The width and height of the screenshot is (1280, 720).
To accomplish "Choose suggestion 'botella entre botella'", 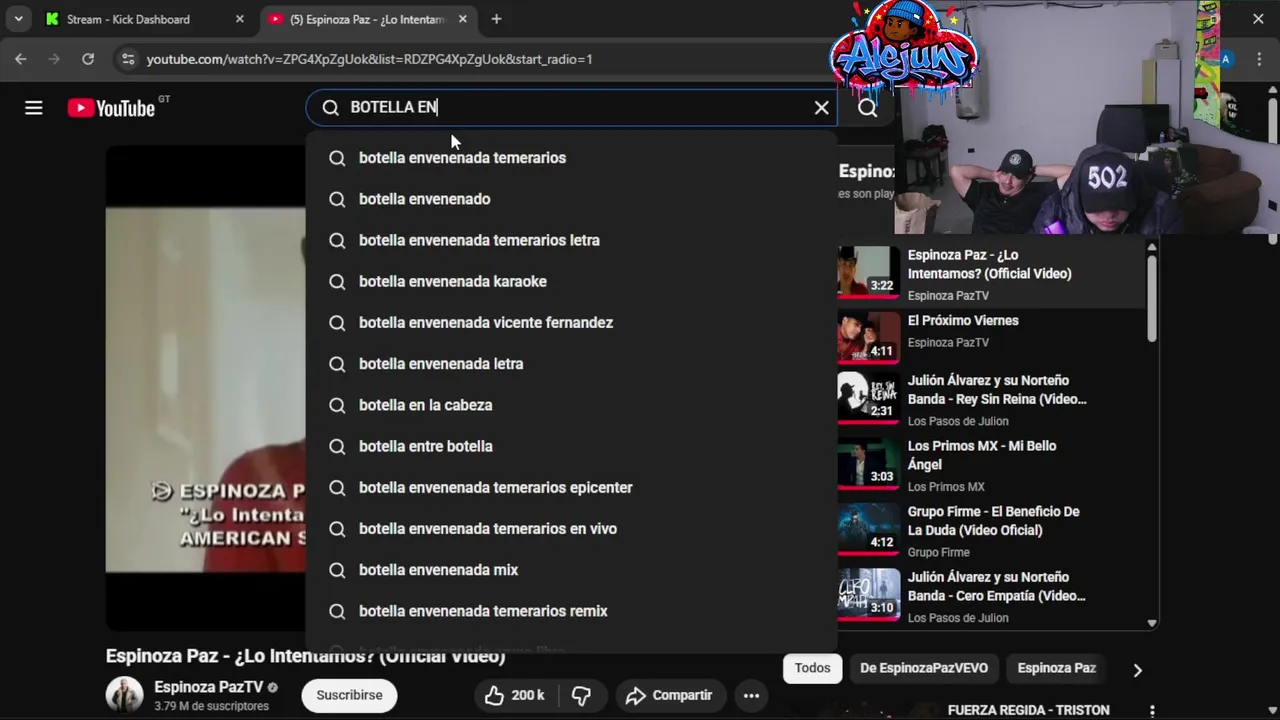I will 570,446.
